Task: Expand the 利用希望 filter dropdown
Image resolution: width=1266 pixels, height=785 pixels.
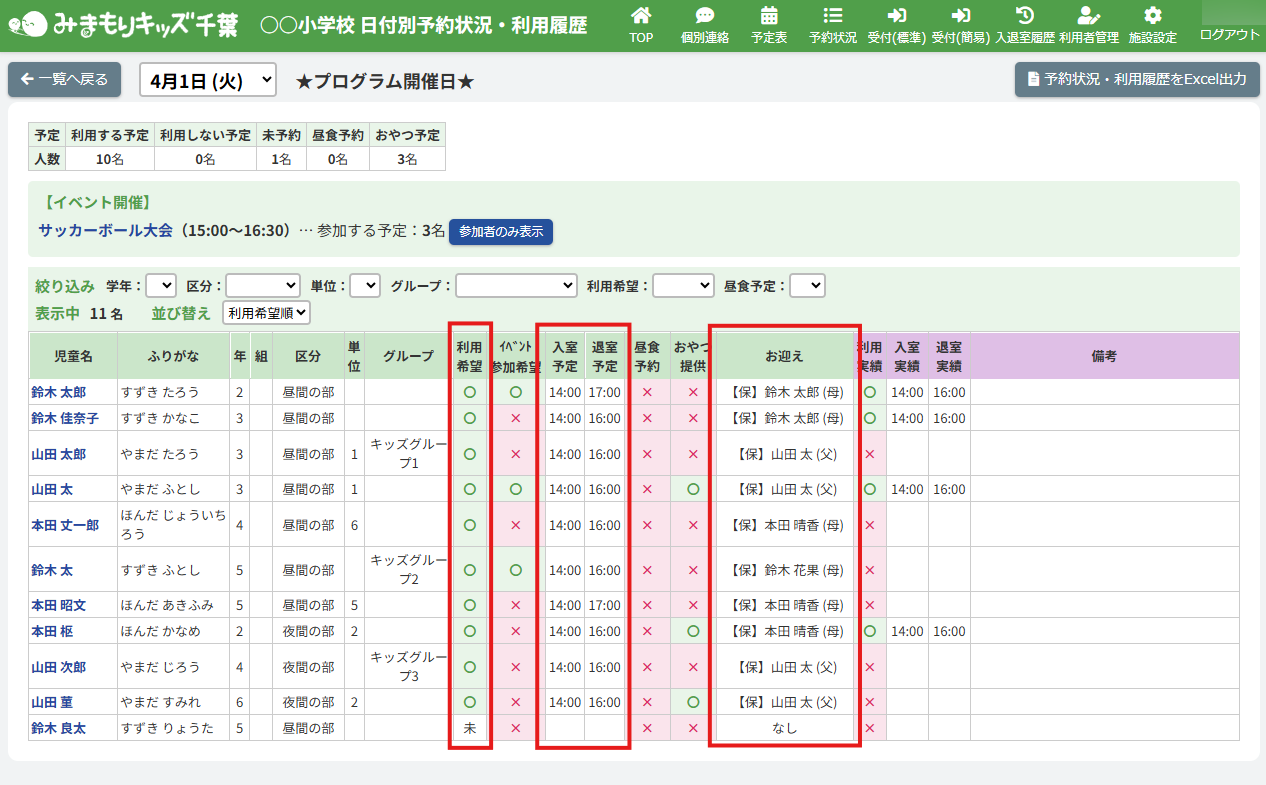Action: [x=683, y=286]
